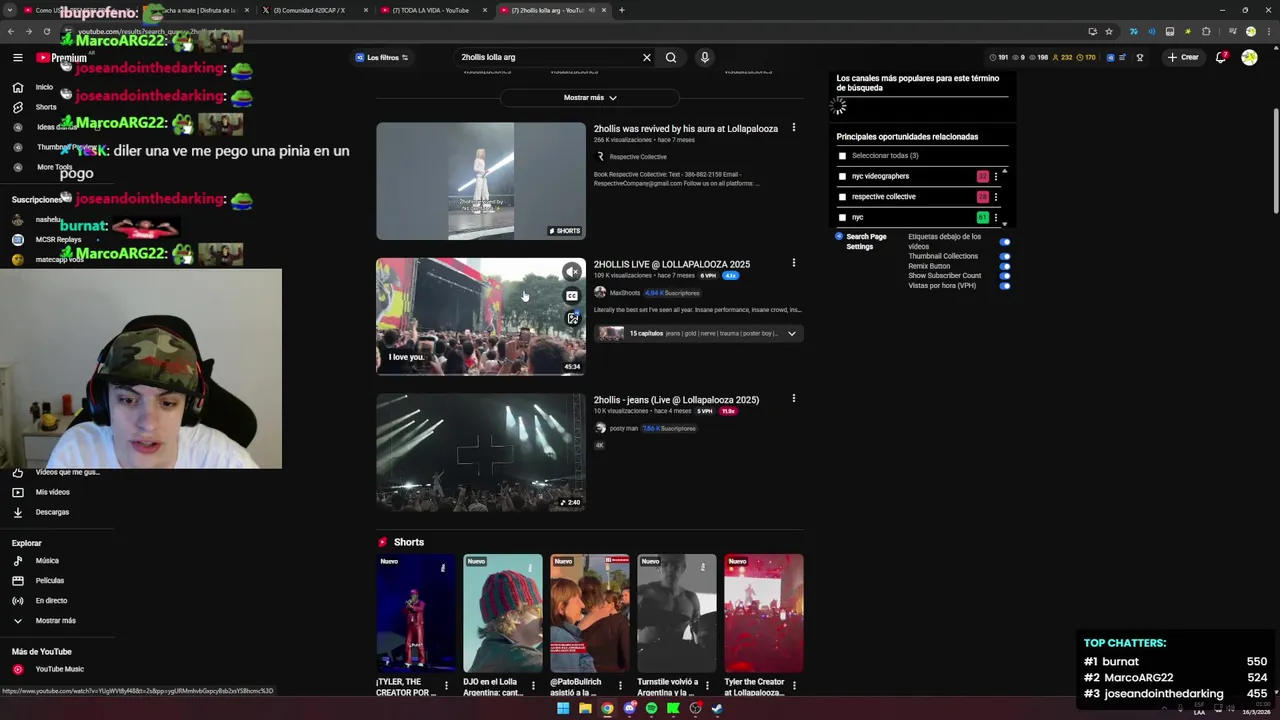
Task: Open 'Descargas' in sidebar
Action: point(52,512)
